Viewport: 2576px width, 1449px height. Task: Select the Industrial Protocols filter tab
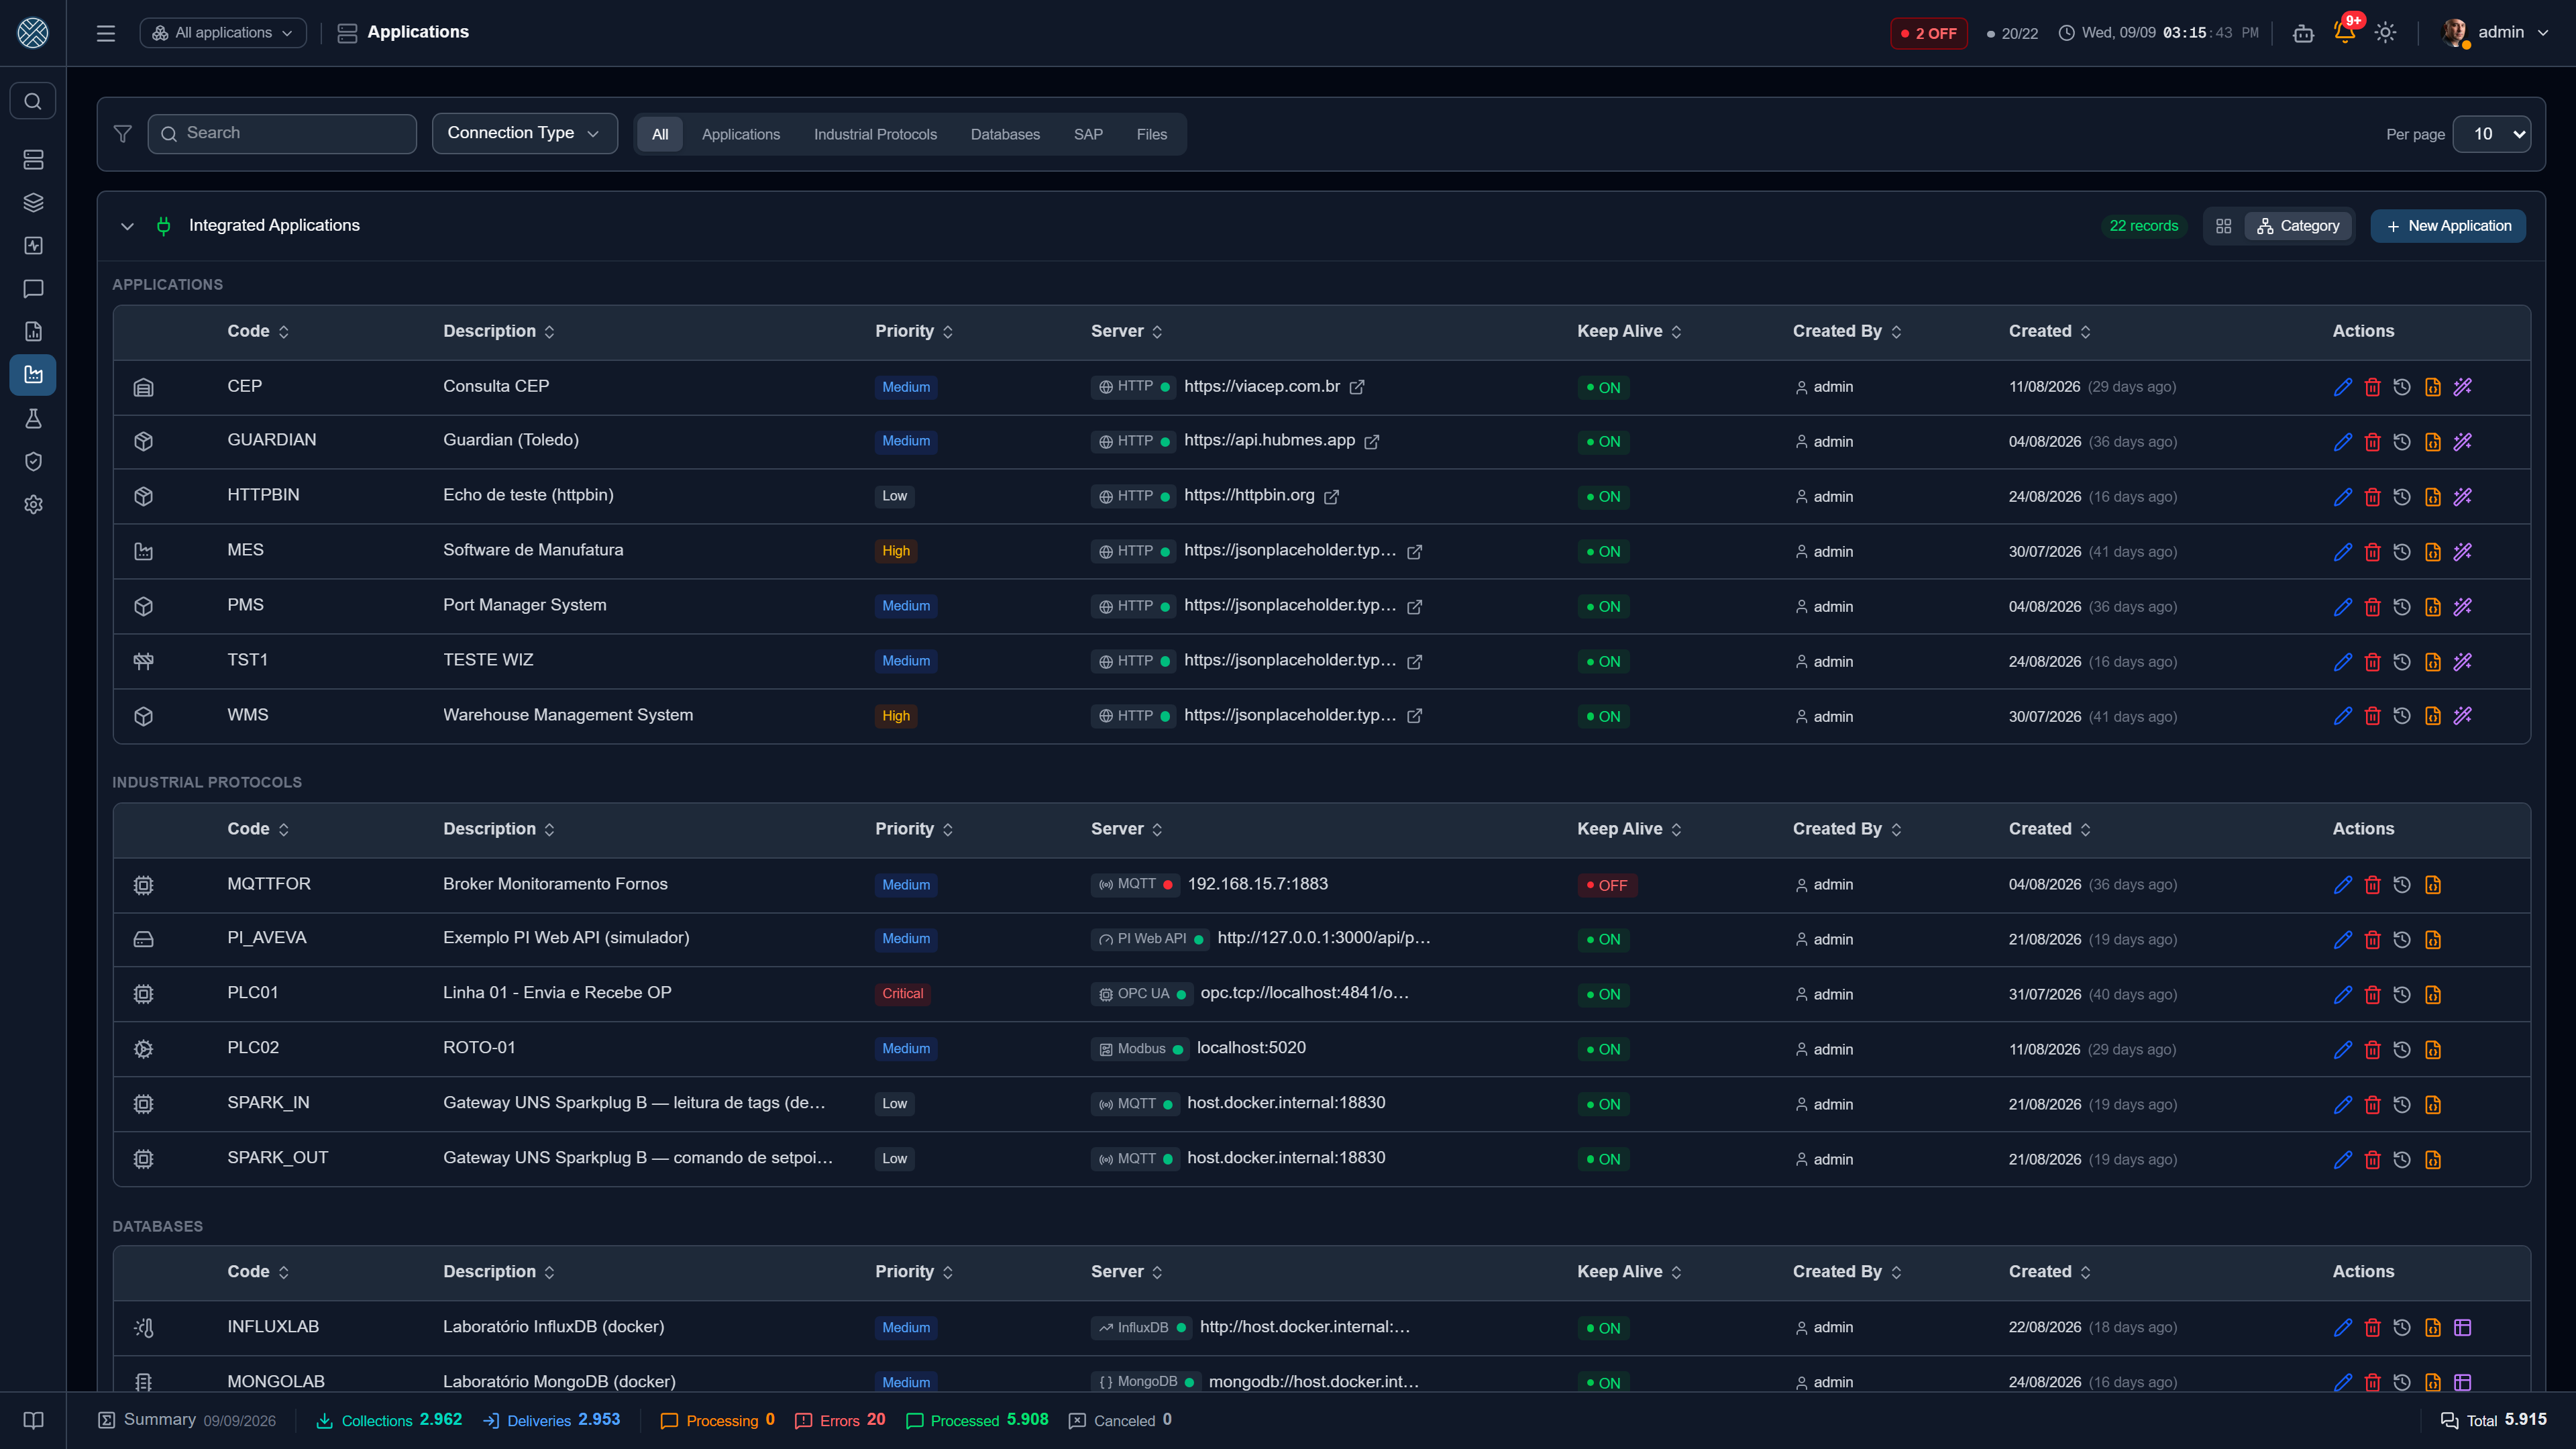(875, 134)
